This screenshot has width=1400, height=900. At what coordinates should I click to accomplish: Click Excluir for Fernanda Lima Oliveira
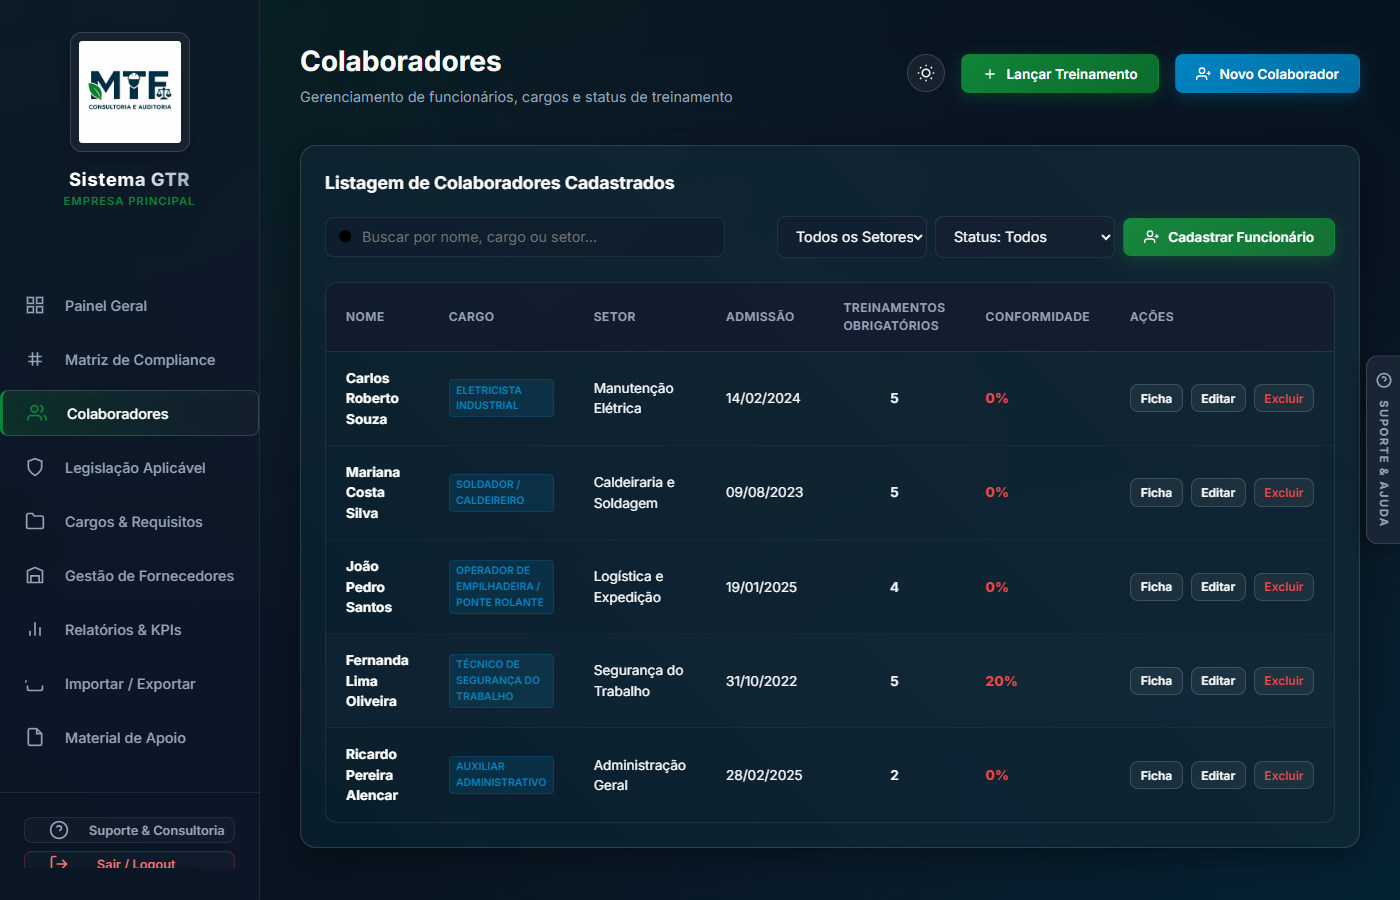1284,681
